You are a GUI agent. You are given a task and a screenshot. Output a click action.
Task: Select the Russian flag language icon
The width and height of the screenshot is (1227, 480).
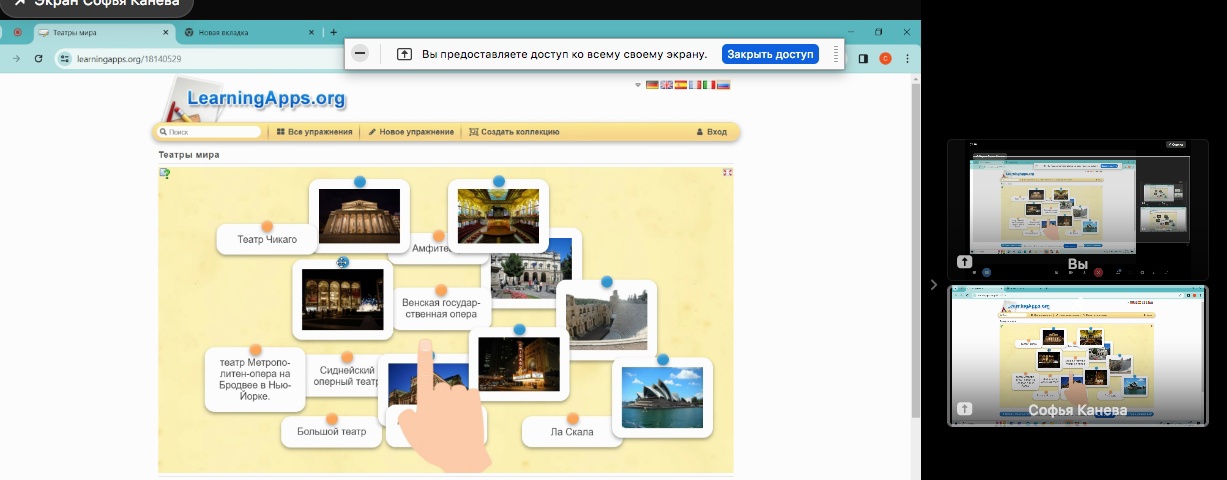[x=723, y=85]
